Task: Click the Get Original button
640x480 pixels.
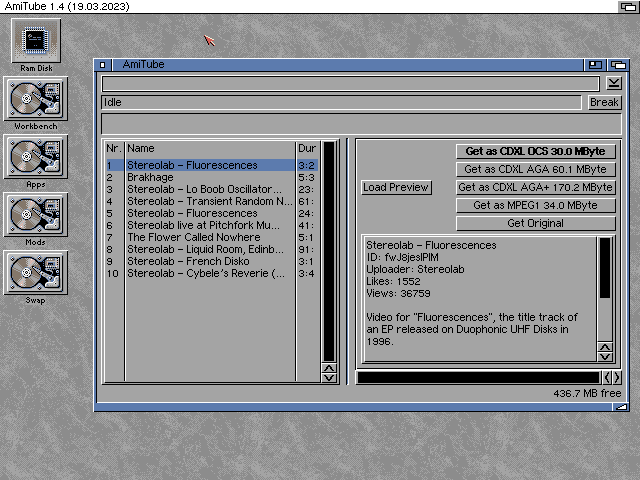Action: 536,223
